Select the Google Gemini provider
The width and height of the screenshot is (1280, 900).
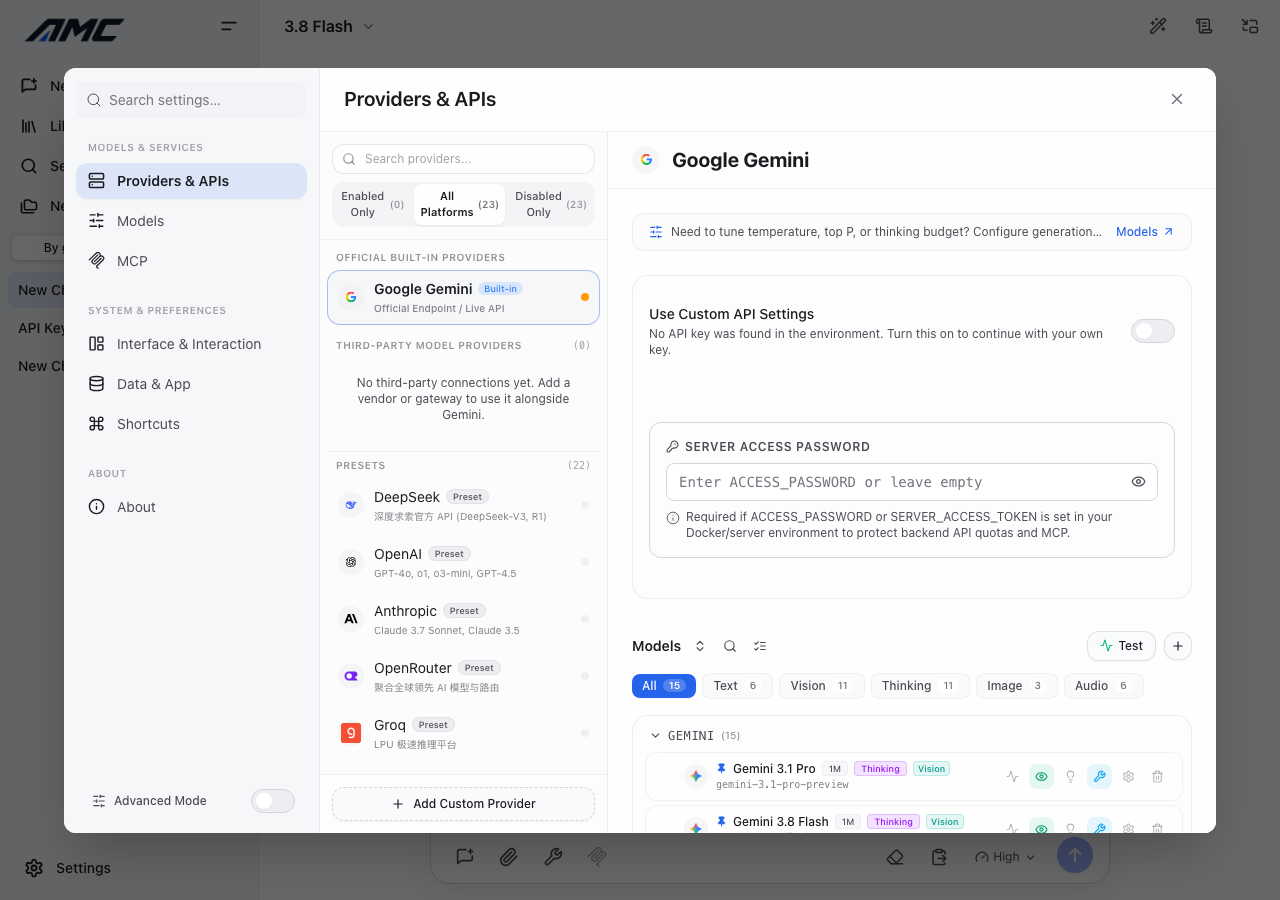click(463, 298)
